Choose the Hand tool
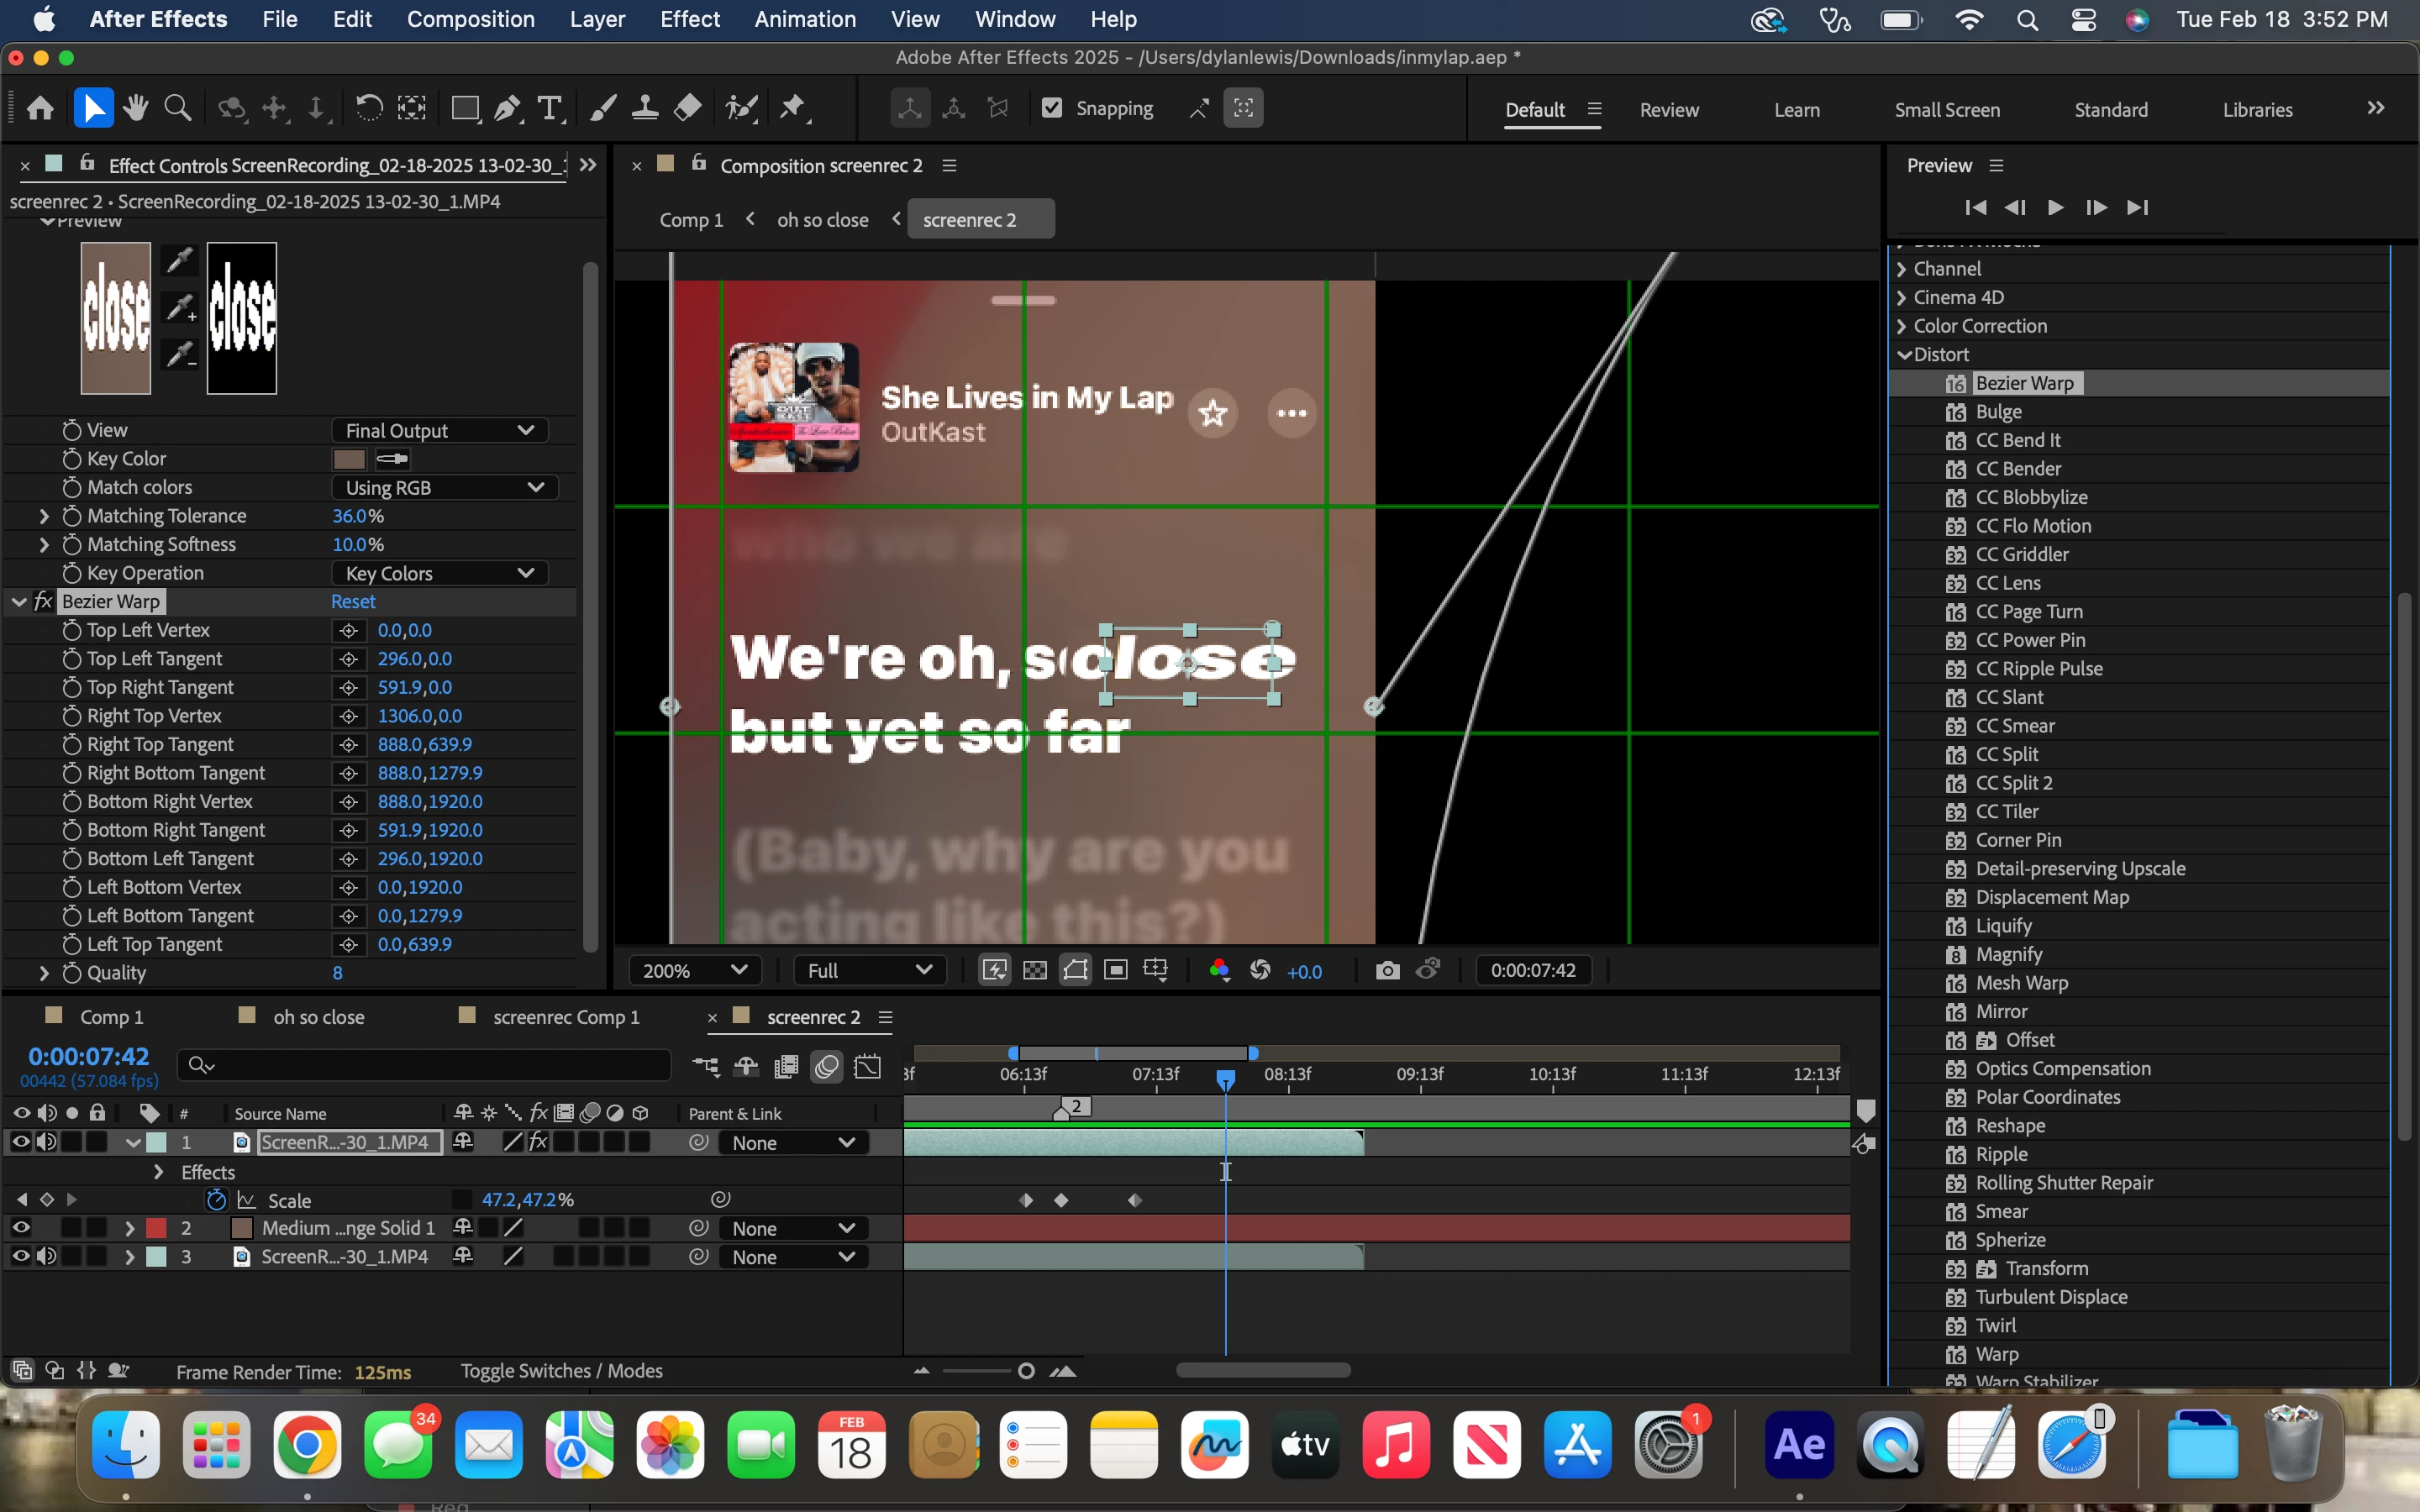Screen dimensions: 2420x1512 click(x=136, y=108)
